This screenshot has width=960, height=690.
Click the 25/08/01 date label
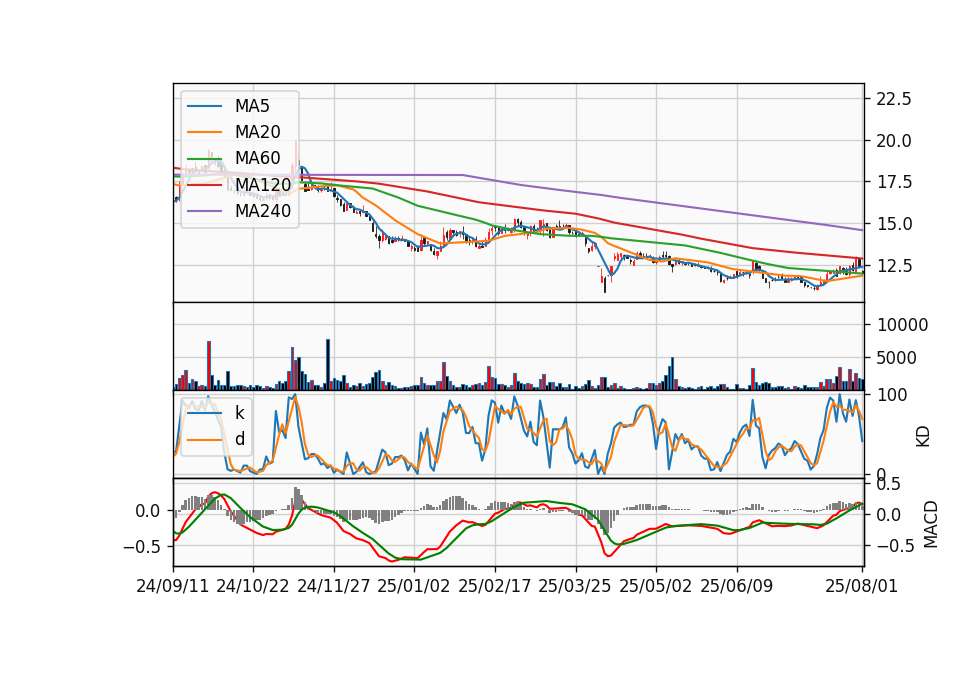[861, 586]
